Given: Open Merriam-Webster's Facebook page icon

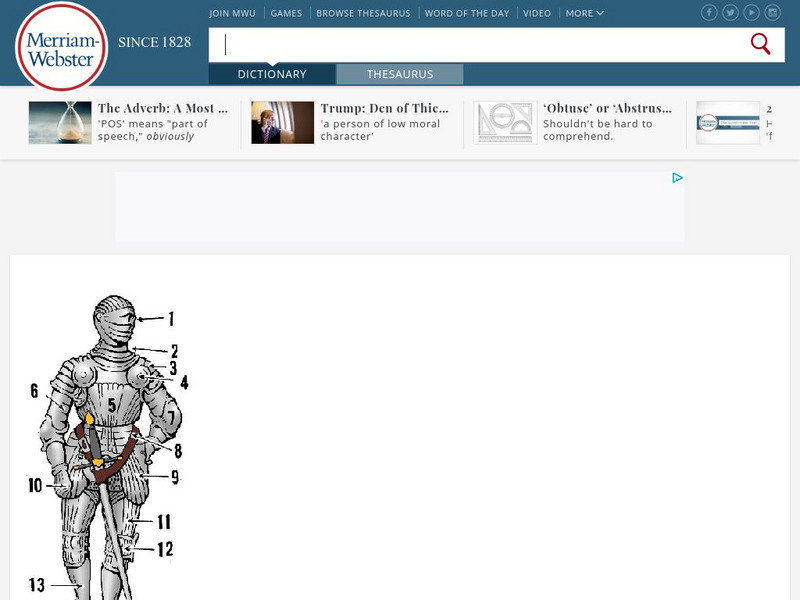Looking at the screenshot, I should (x=709, y=12).
